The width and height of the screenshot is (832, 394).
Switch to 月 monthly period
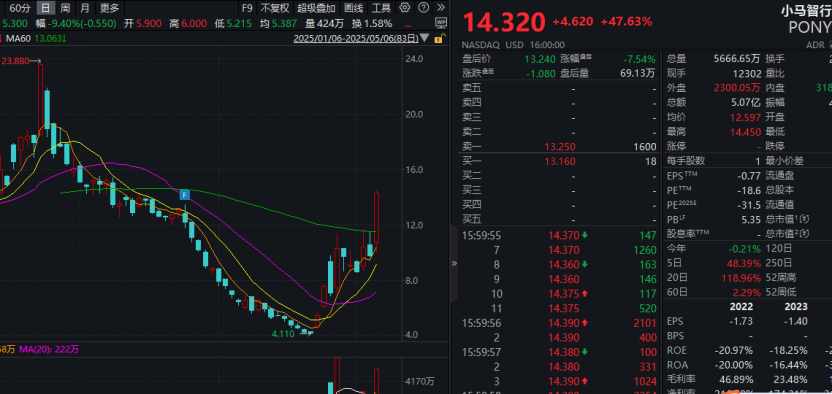click(85, 8)
